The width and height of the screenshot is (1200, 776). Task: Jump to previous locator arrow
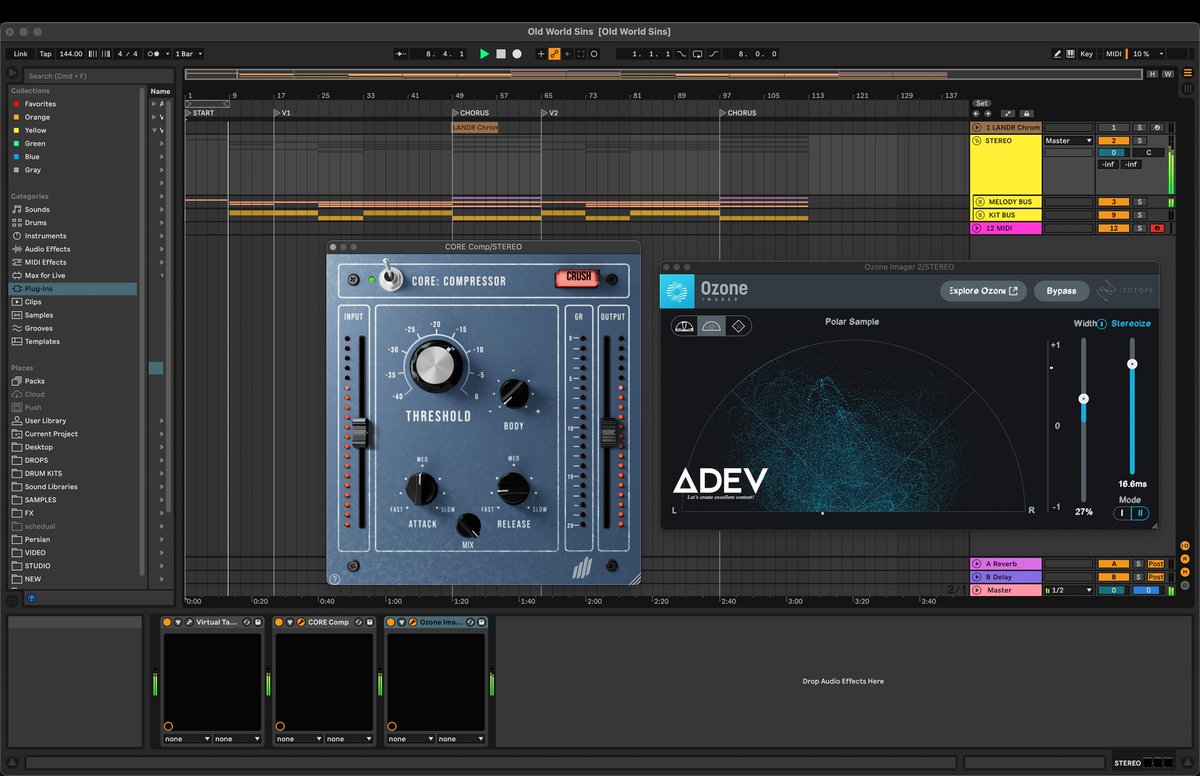pos(976,114)
